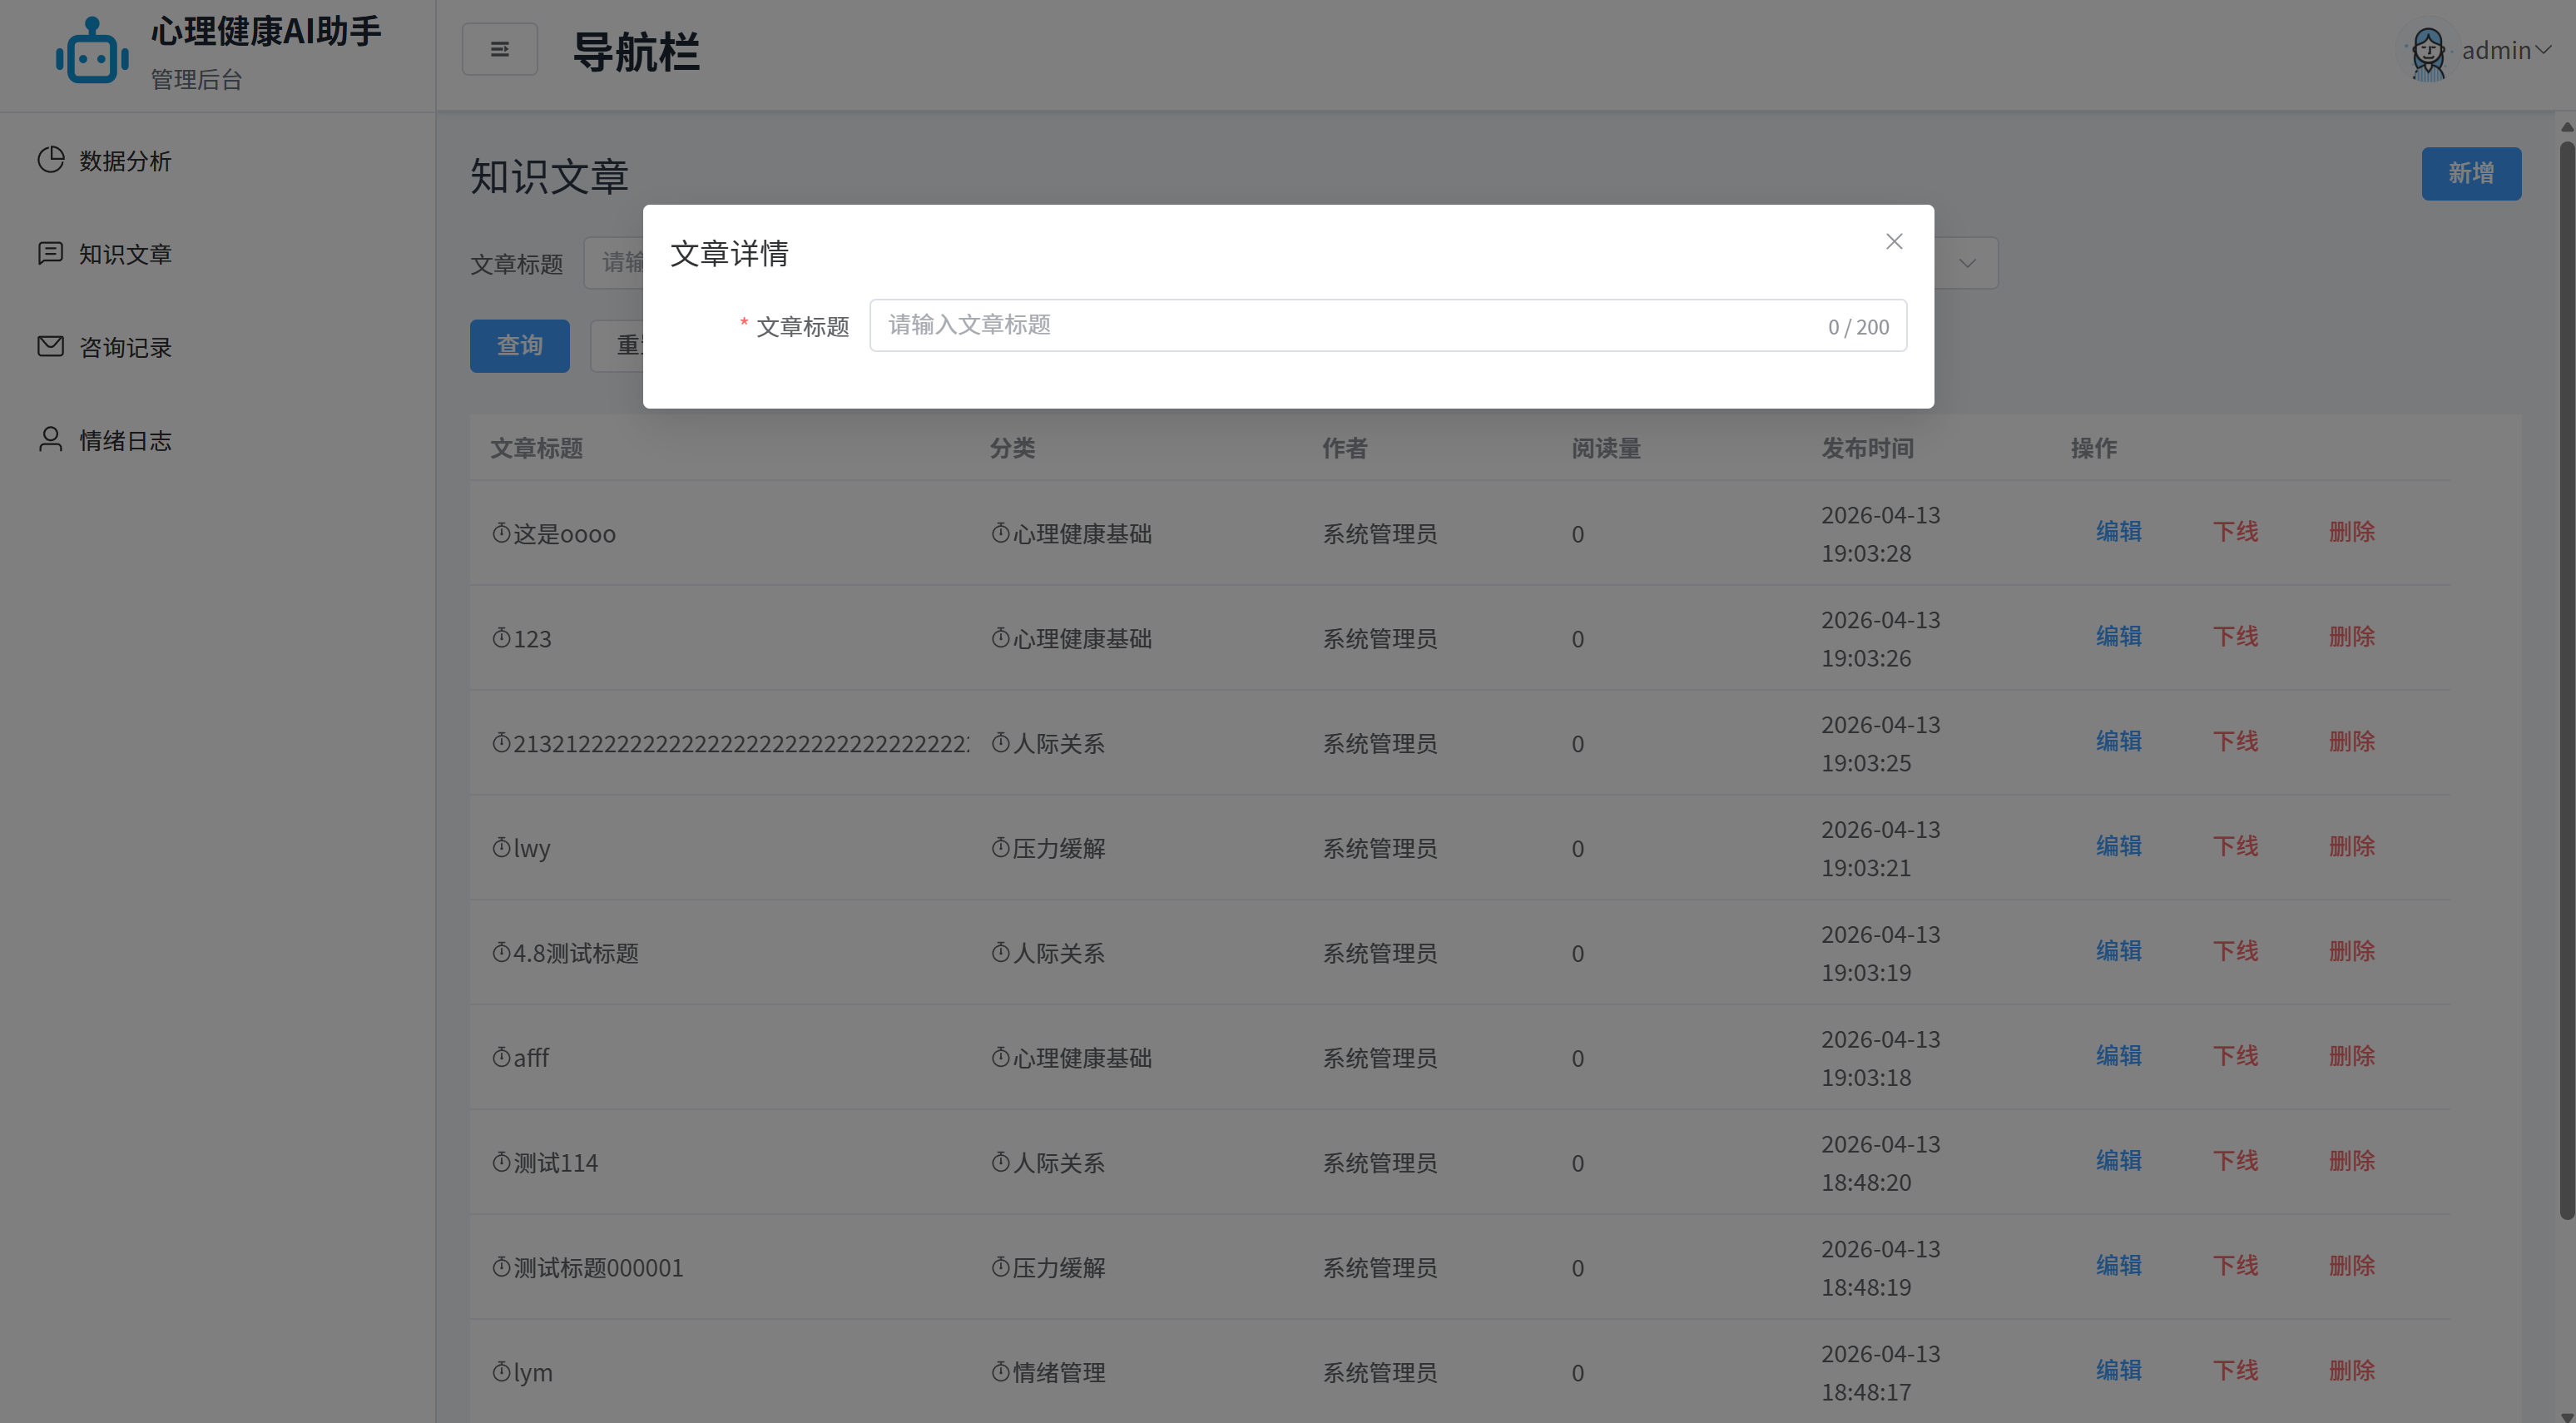Switch to the 数据分析 section

pyautogui.click(x=124, y=159)
